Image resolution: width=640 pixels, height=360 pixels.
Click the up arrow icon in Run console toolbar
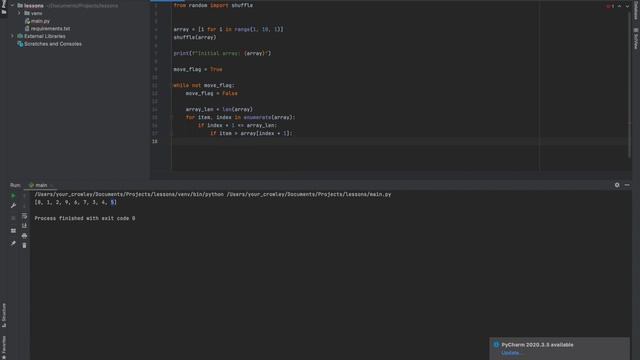(x=24, y=196)
